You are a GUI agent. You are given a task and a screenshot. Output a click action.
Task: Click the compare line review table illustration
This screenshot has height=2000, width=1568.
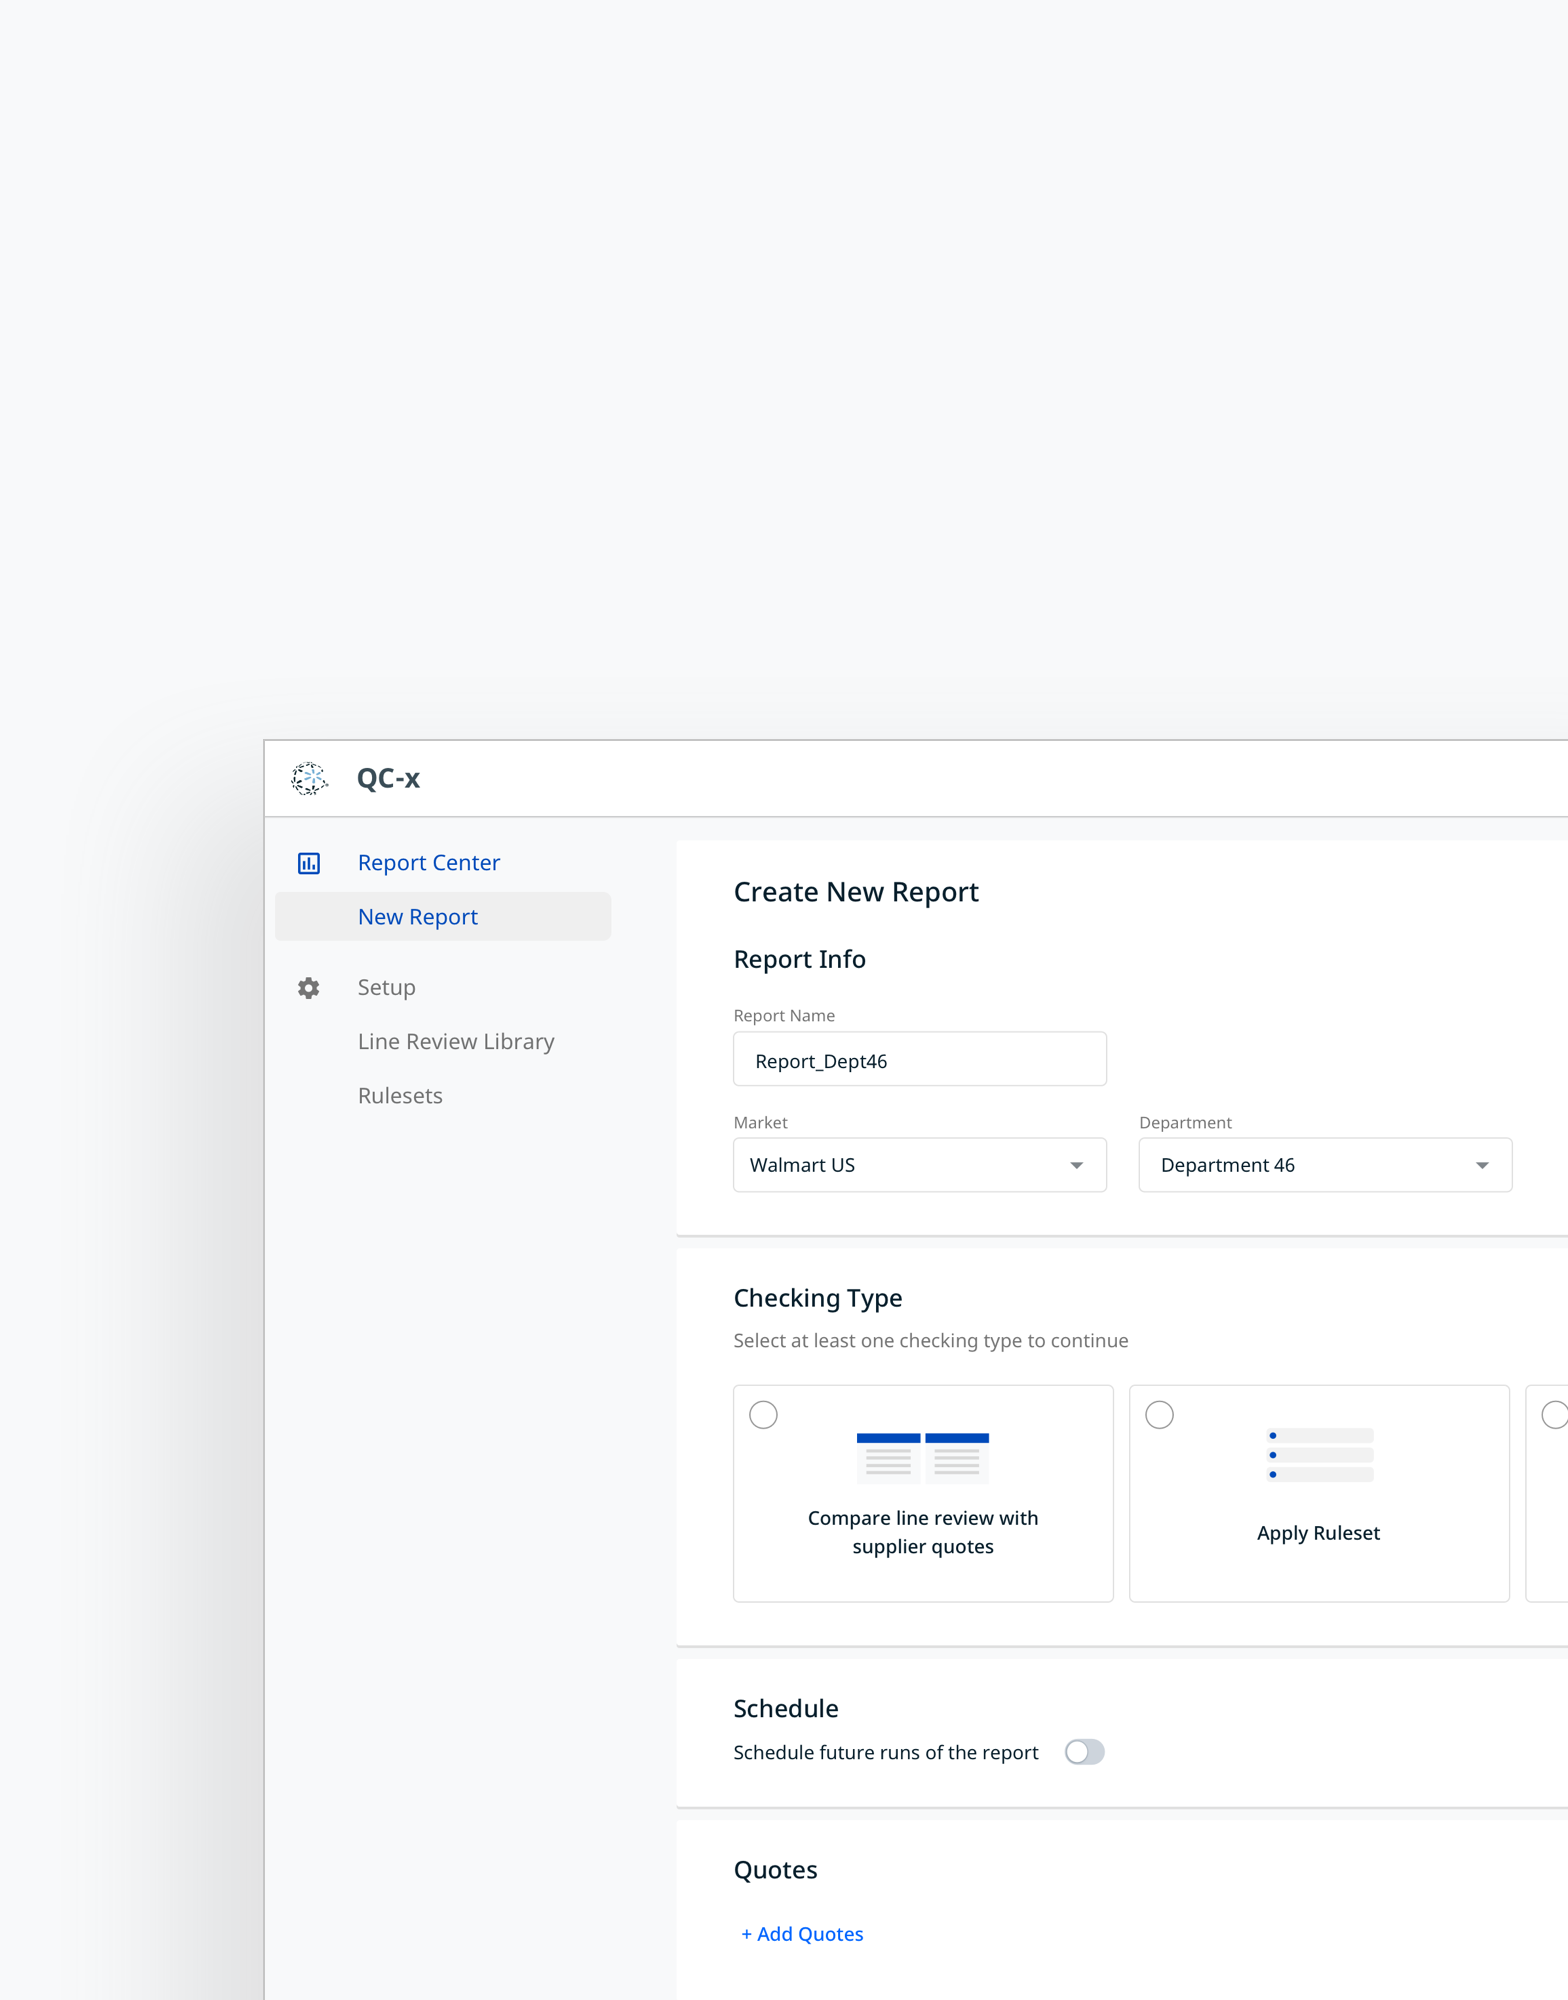click(922, 1457)
